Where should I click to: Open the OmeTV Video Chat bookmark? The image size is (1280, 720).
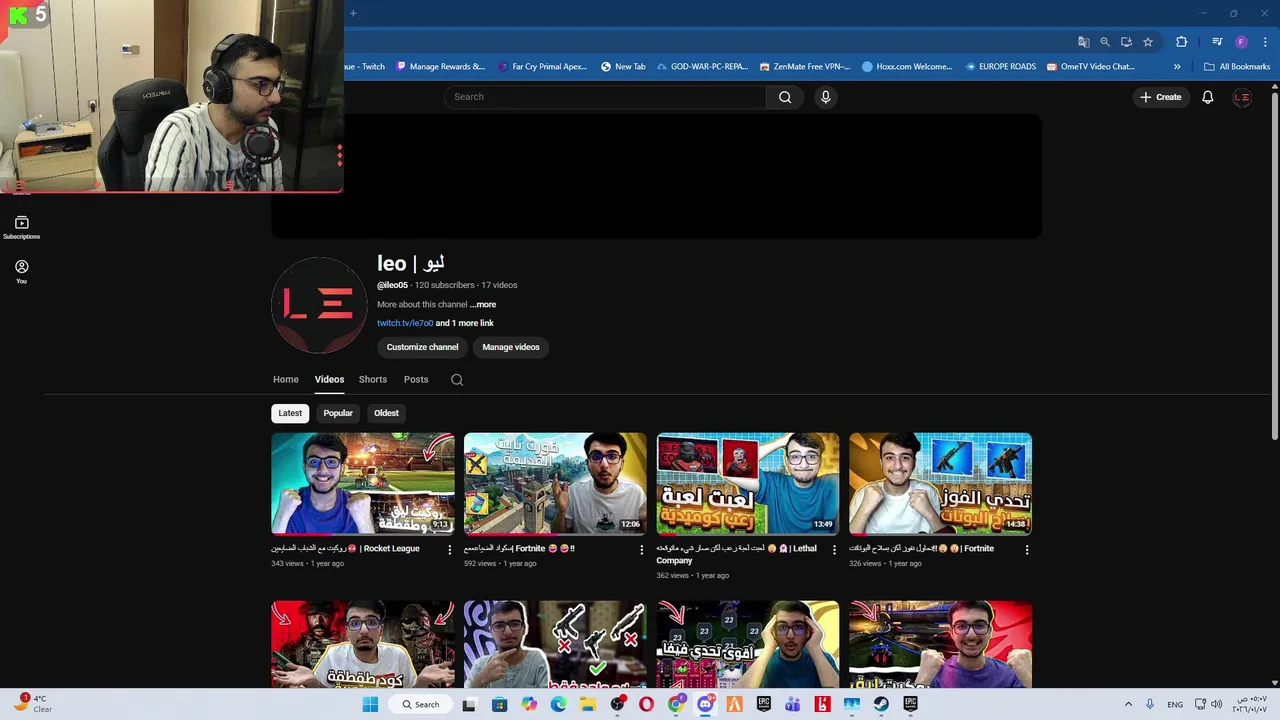click(1090, 67)
